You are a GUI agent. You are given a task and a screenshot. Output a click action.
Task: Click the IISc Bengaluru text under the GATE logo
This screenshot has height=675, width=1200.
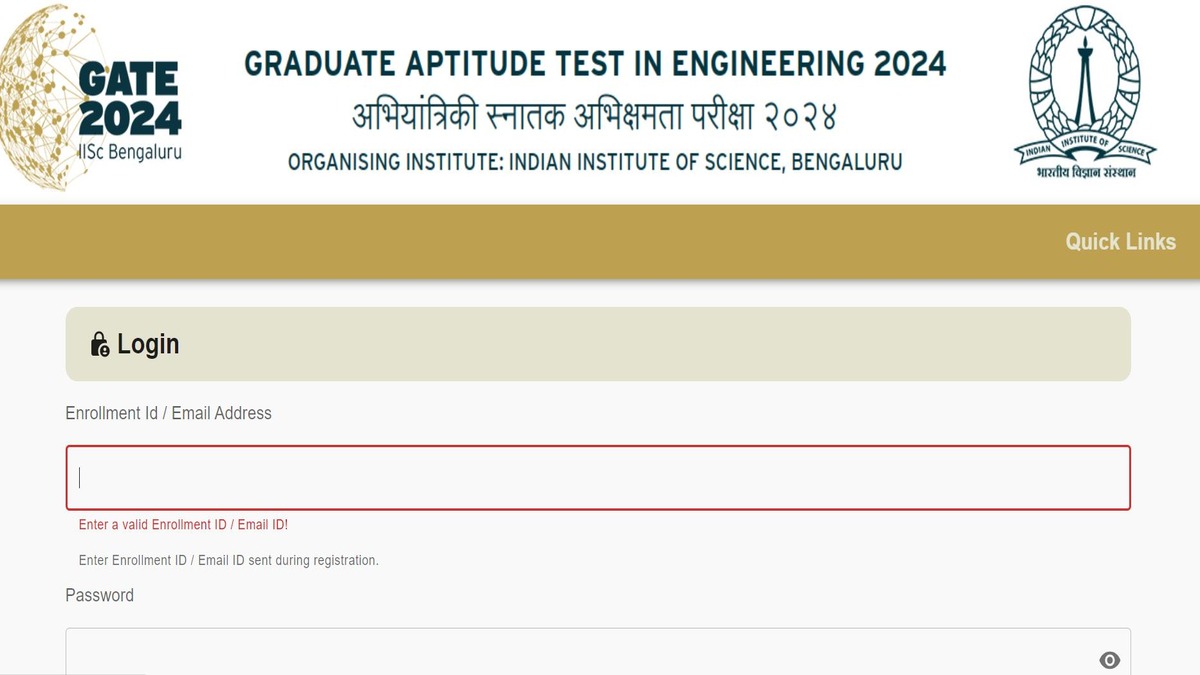coord(130,153)
